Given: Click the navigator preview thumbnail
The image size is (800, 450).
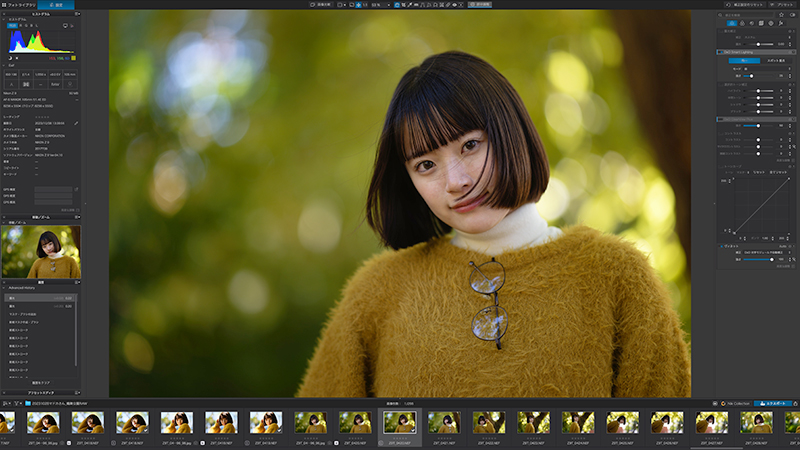Looking at the screenshot, I should point(41,252).
